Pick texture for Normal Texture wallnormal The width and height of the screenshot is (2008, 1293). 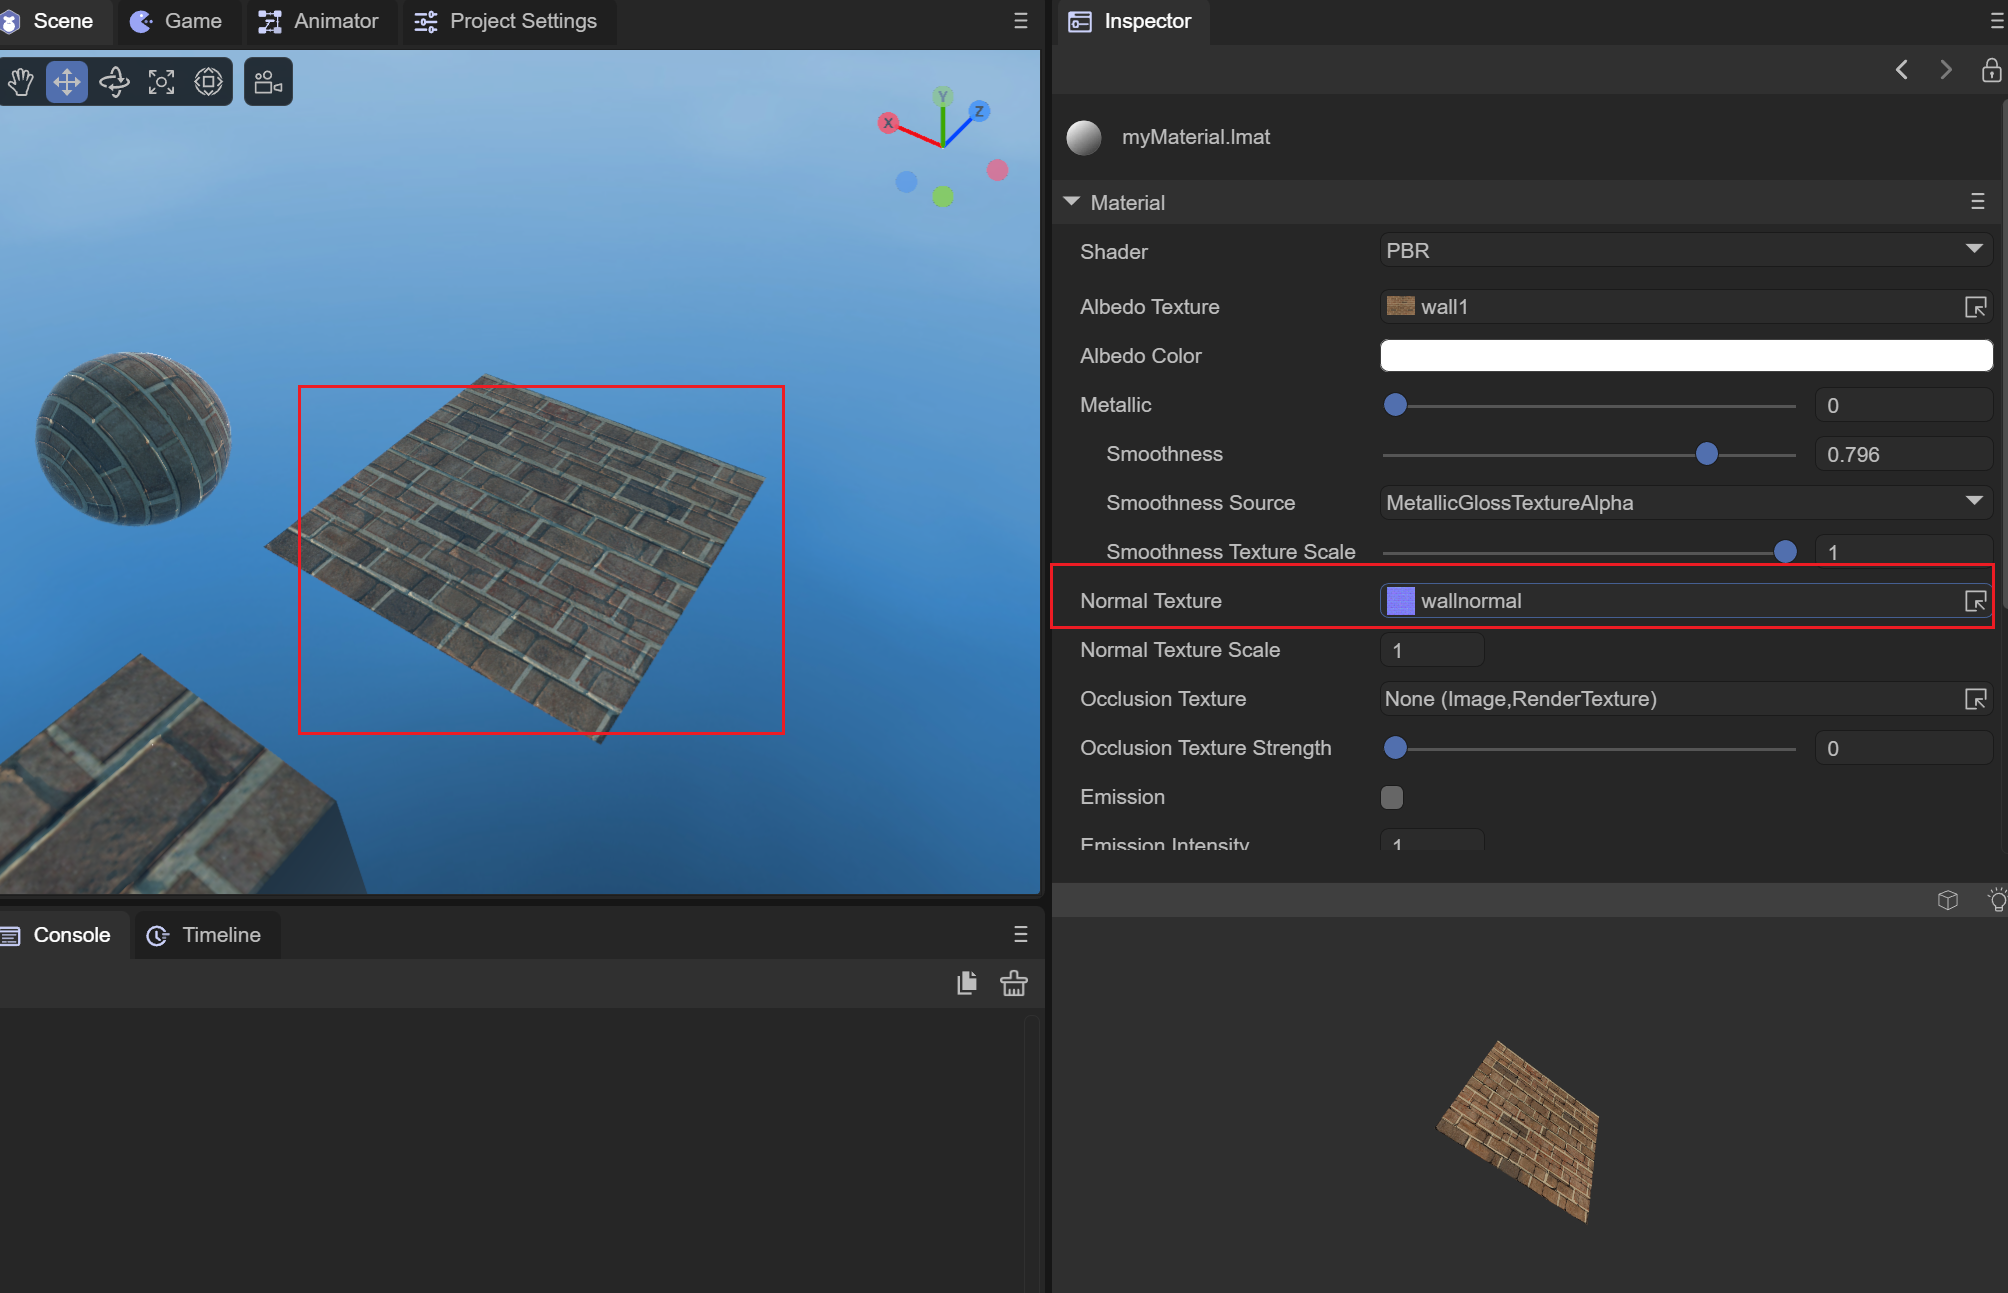[1975, 601]
